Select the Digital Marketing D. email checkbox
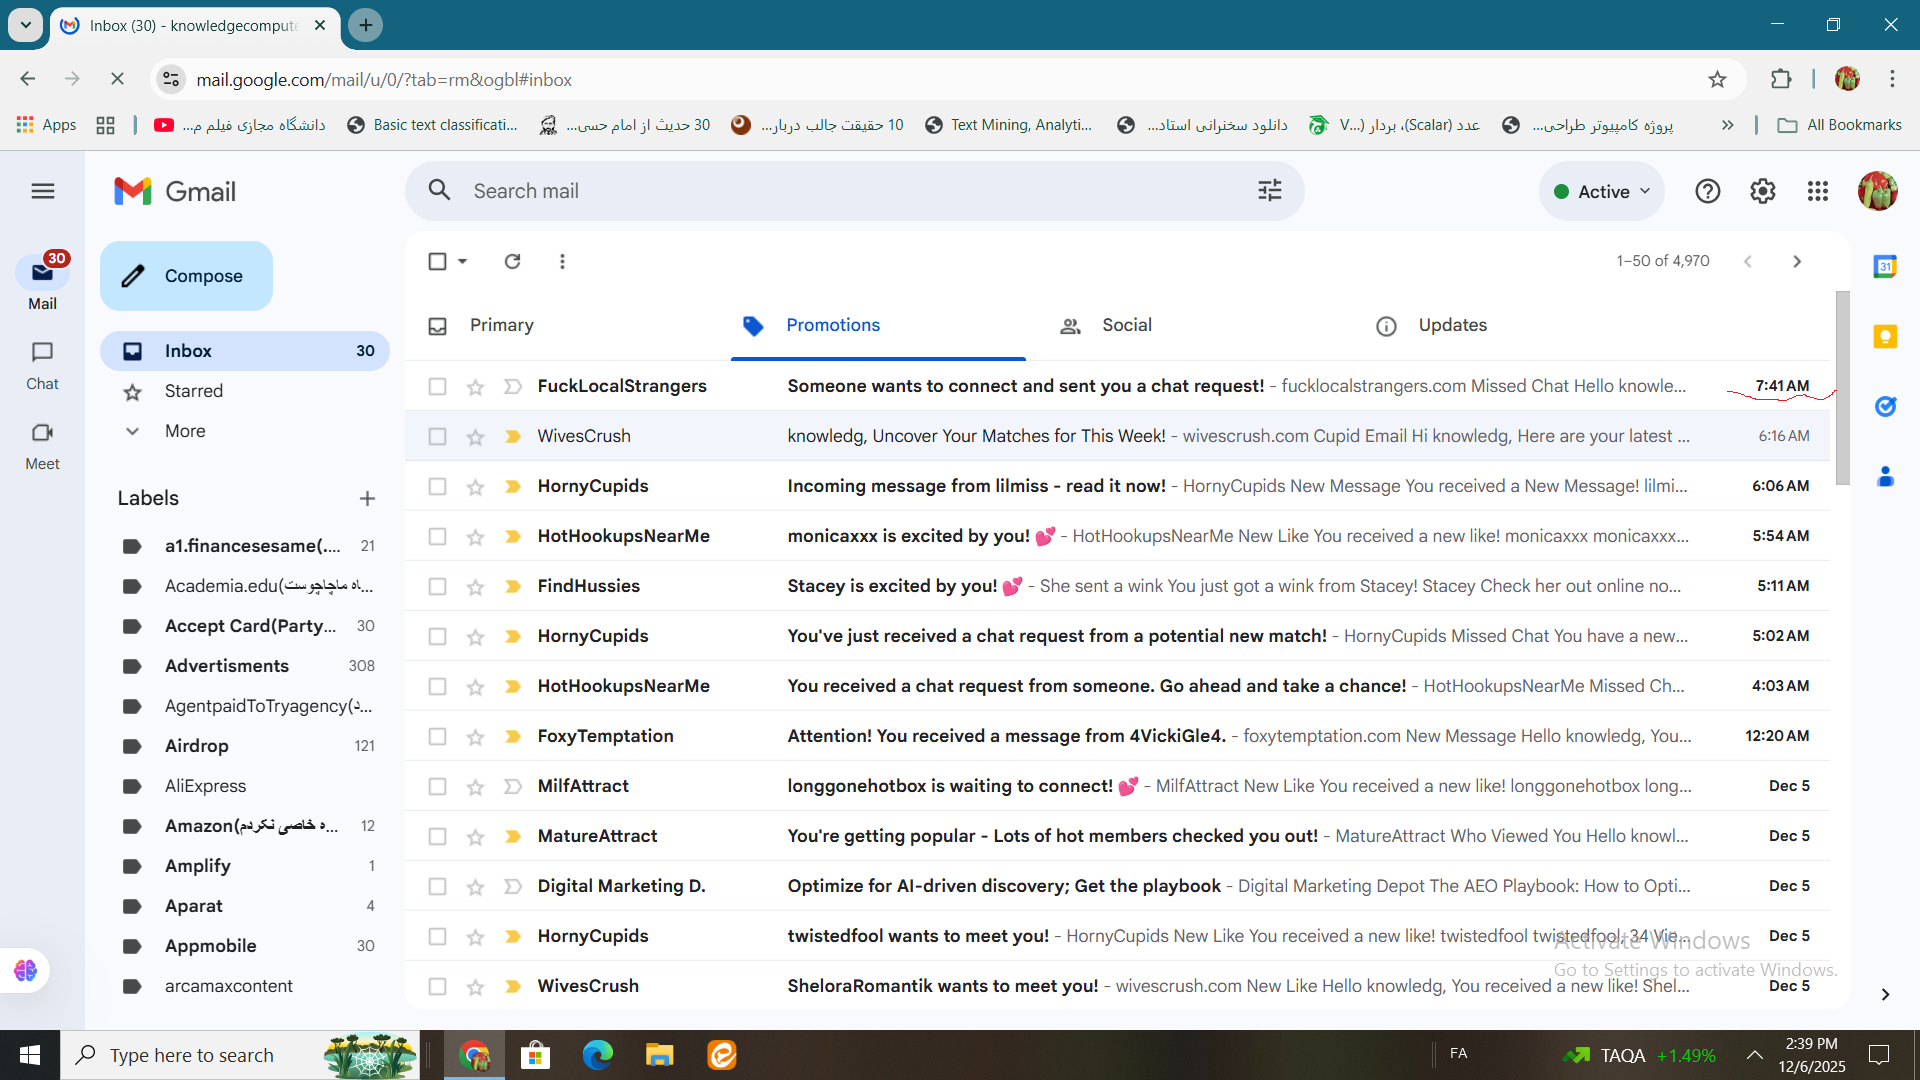 [x=437, y=886]
